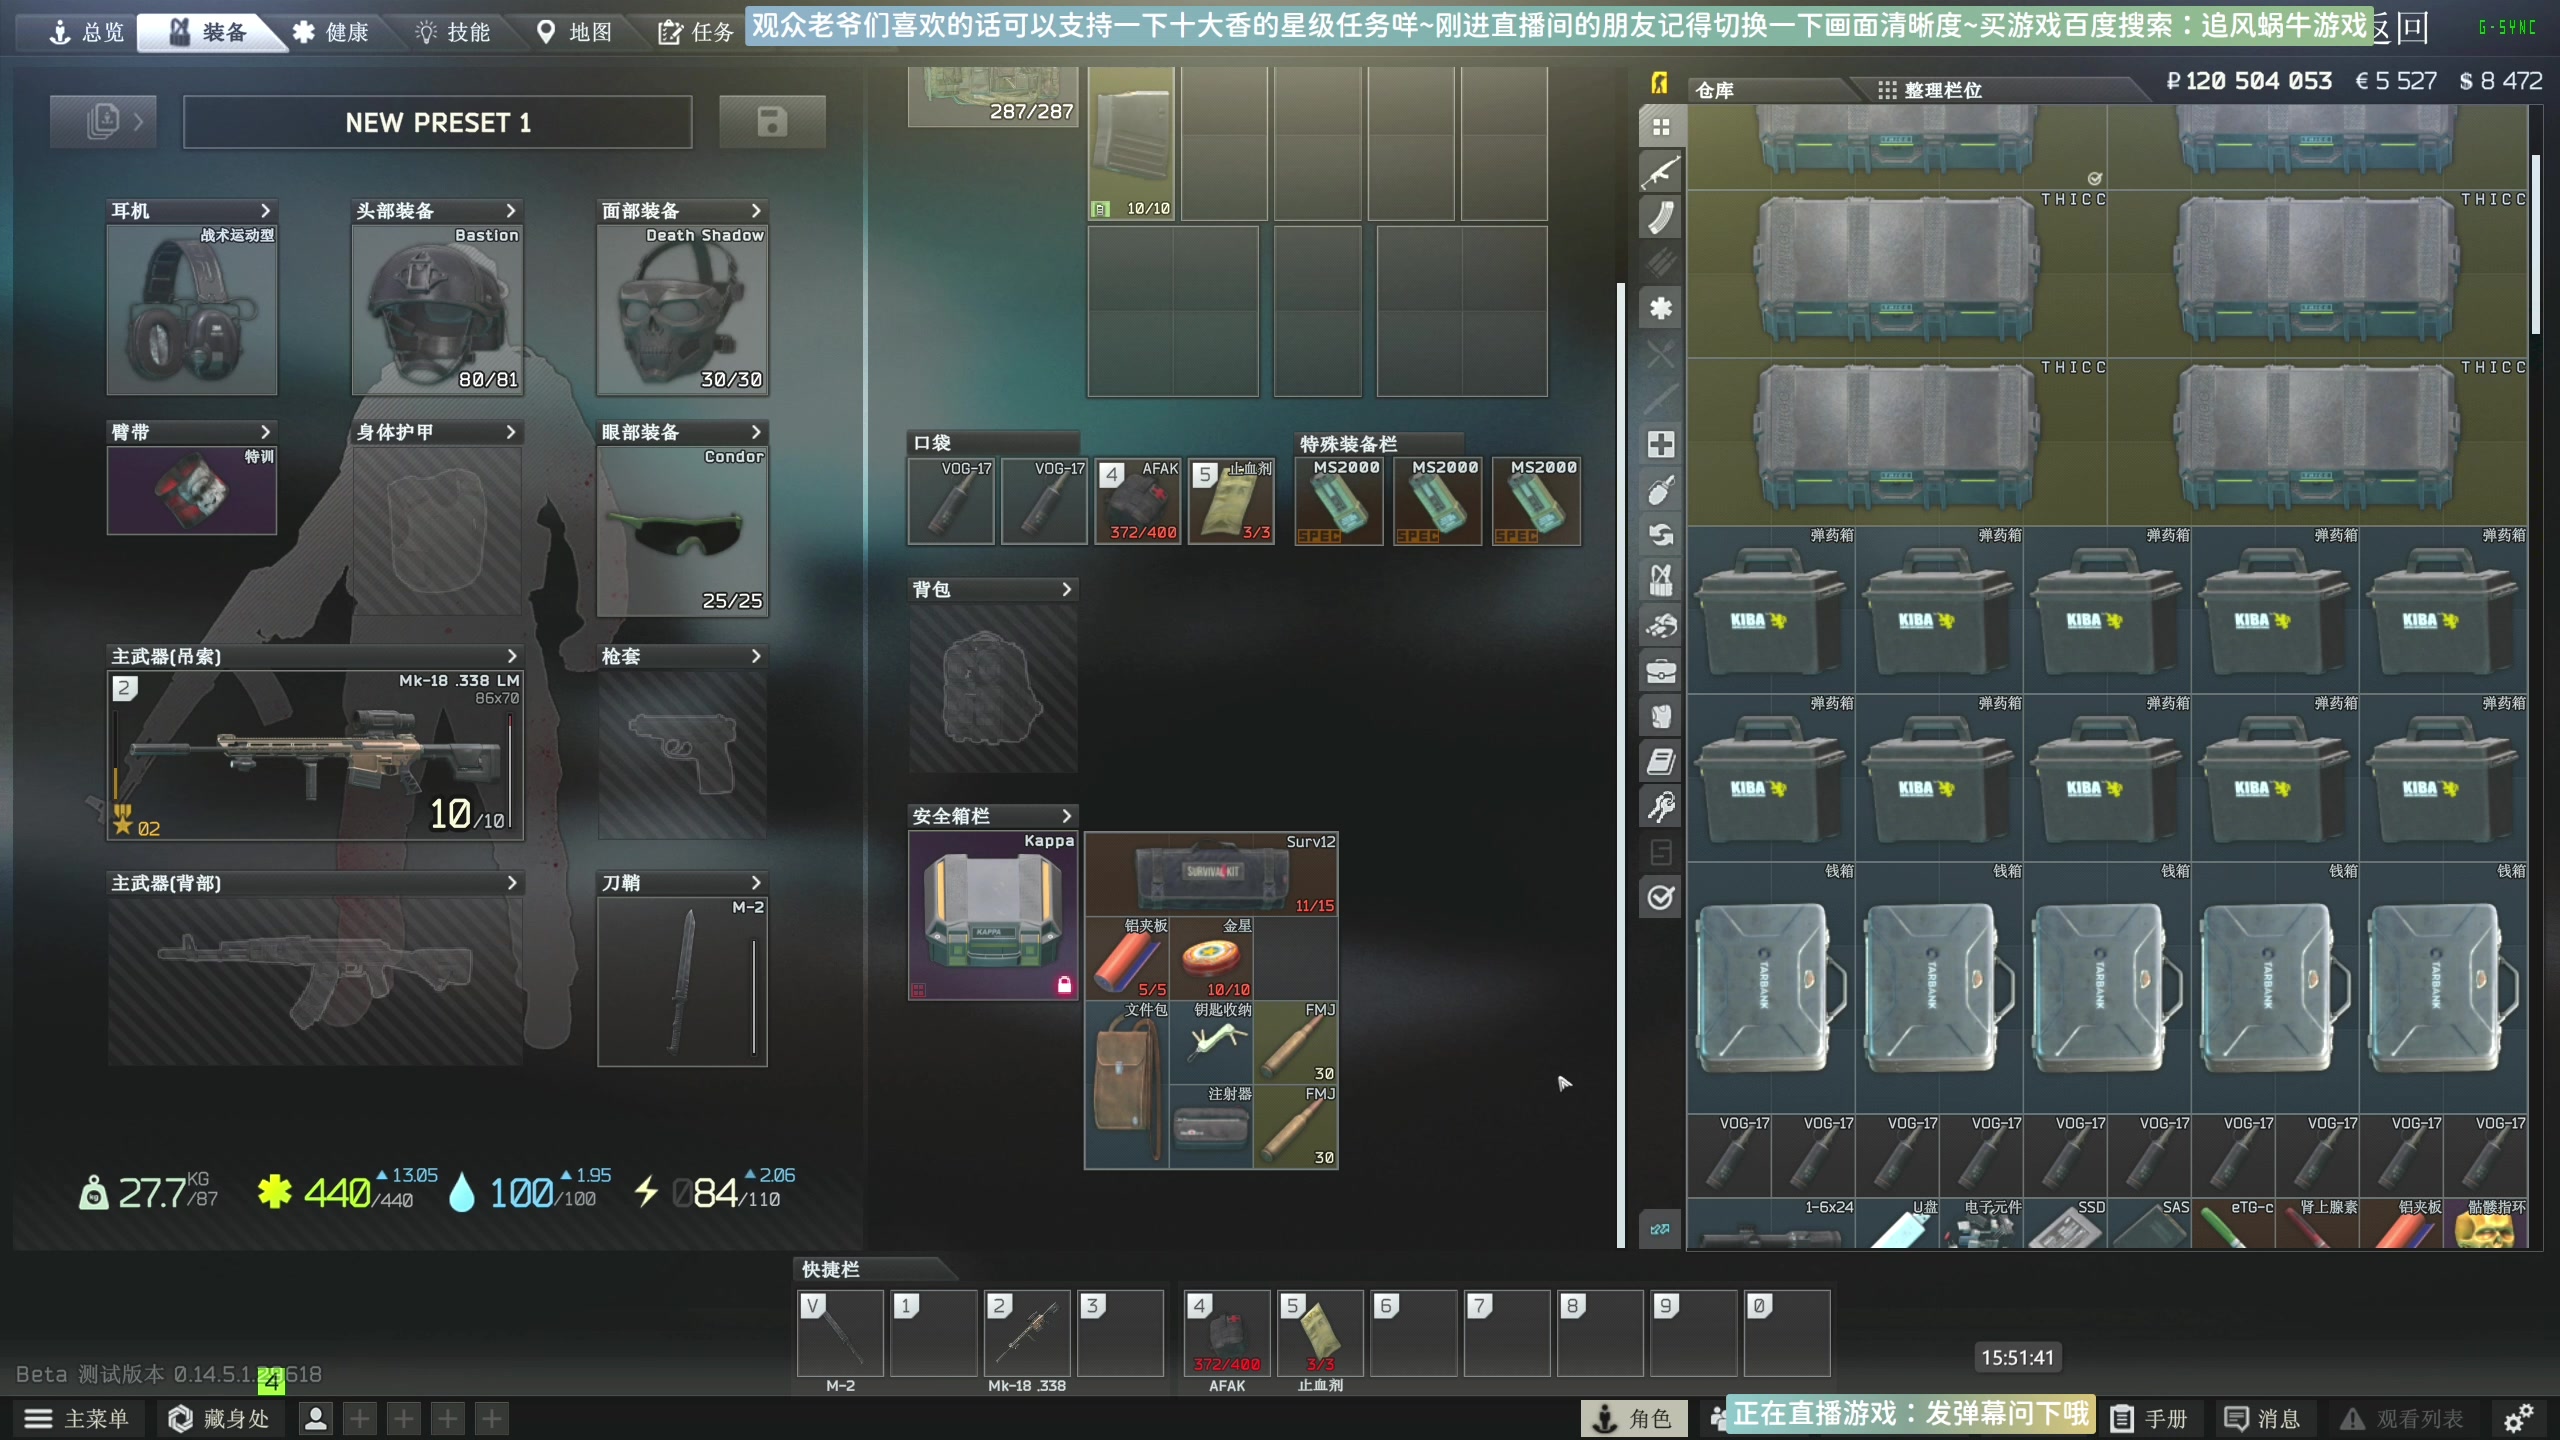2560x1440 pixels.
Task: Toggle the barter arrows filter
Action: [1661, 535]
